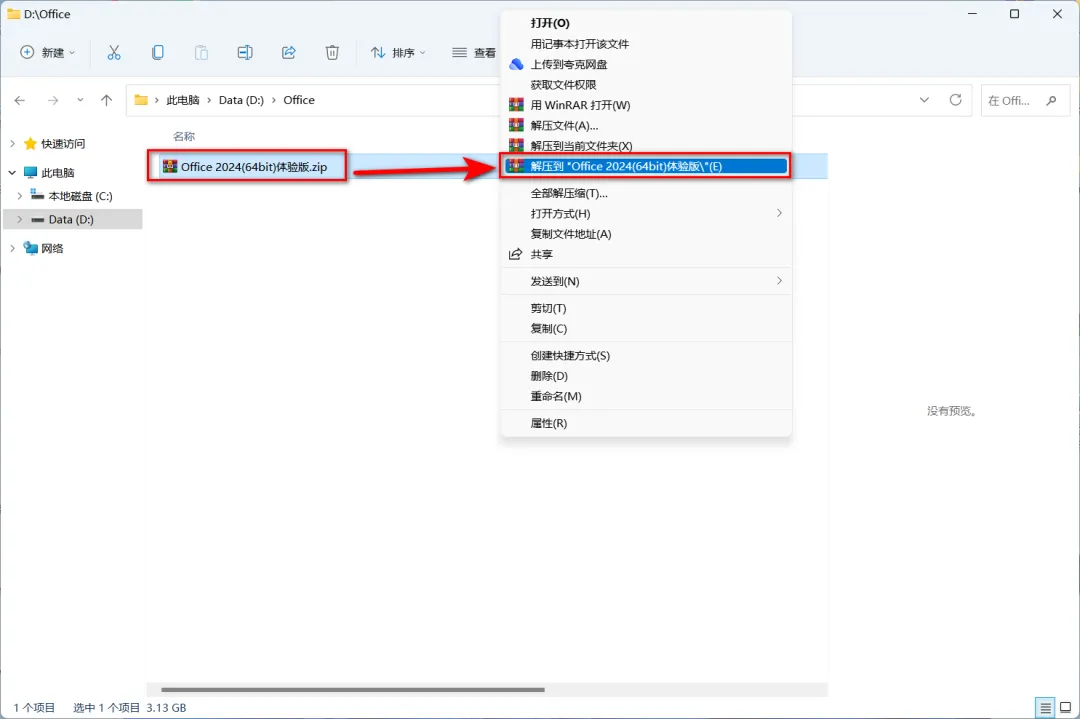Choose 上传到夸克网盘 in context menu

click(x=647, y=64)
